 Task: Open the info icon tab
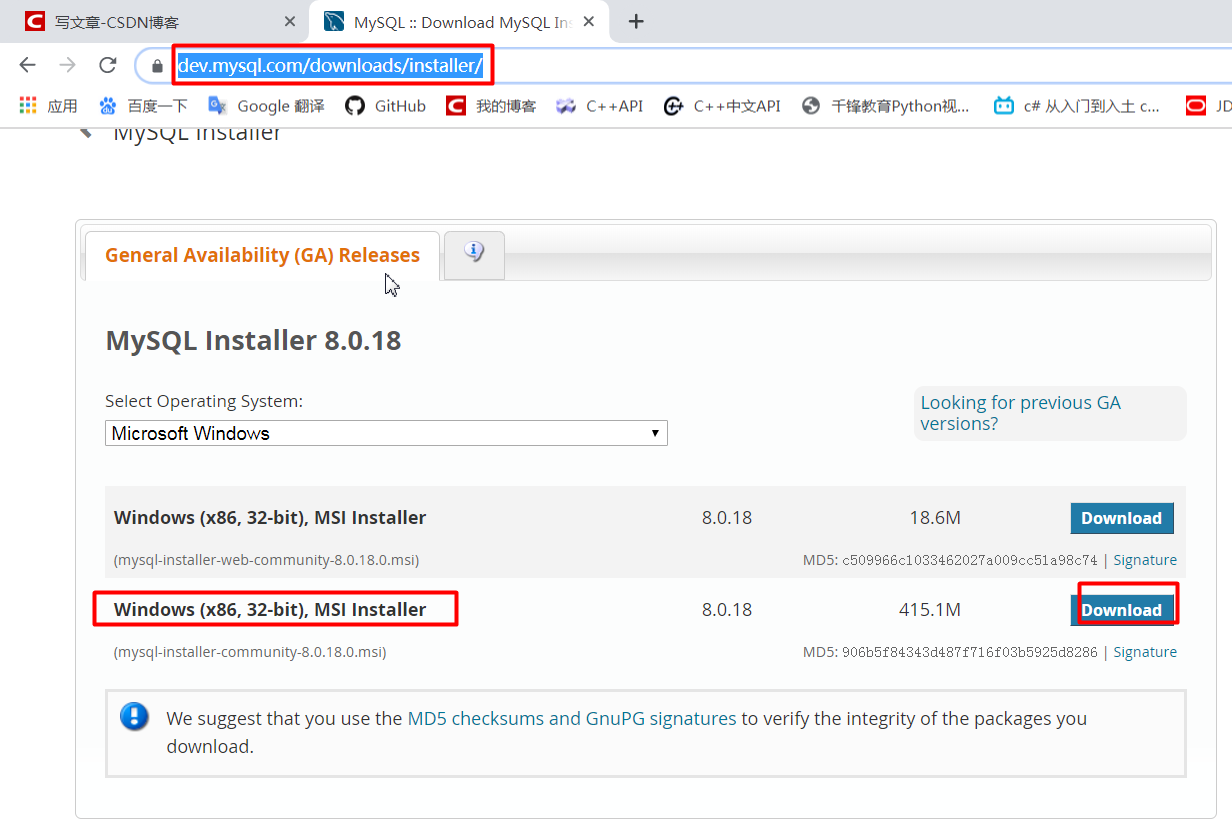474,253
